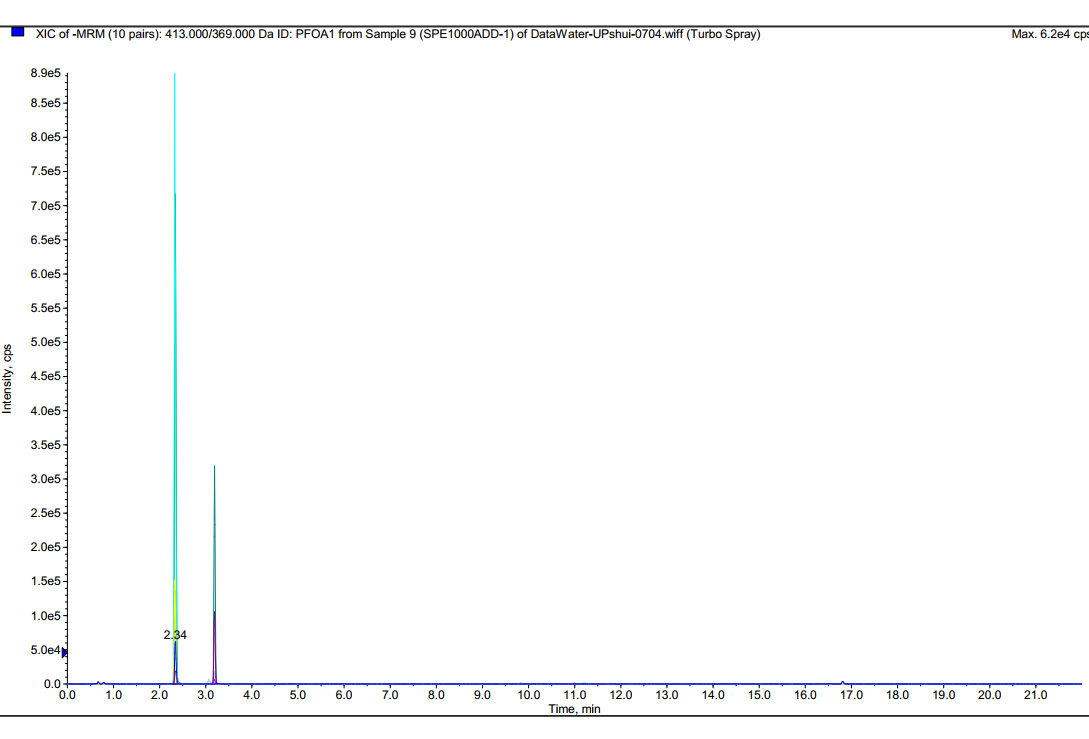Click the XIC of -MRM chromatogram title

(397, 34)
